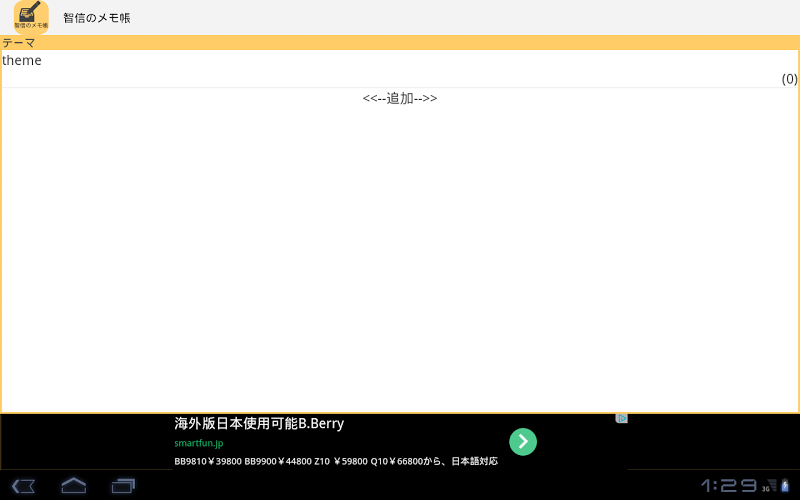Viewport: 800px width, 500px height.
Task: Open the recent apps icon
Action: (x=123, y=485)
